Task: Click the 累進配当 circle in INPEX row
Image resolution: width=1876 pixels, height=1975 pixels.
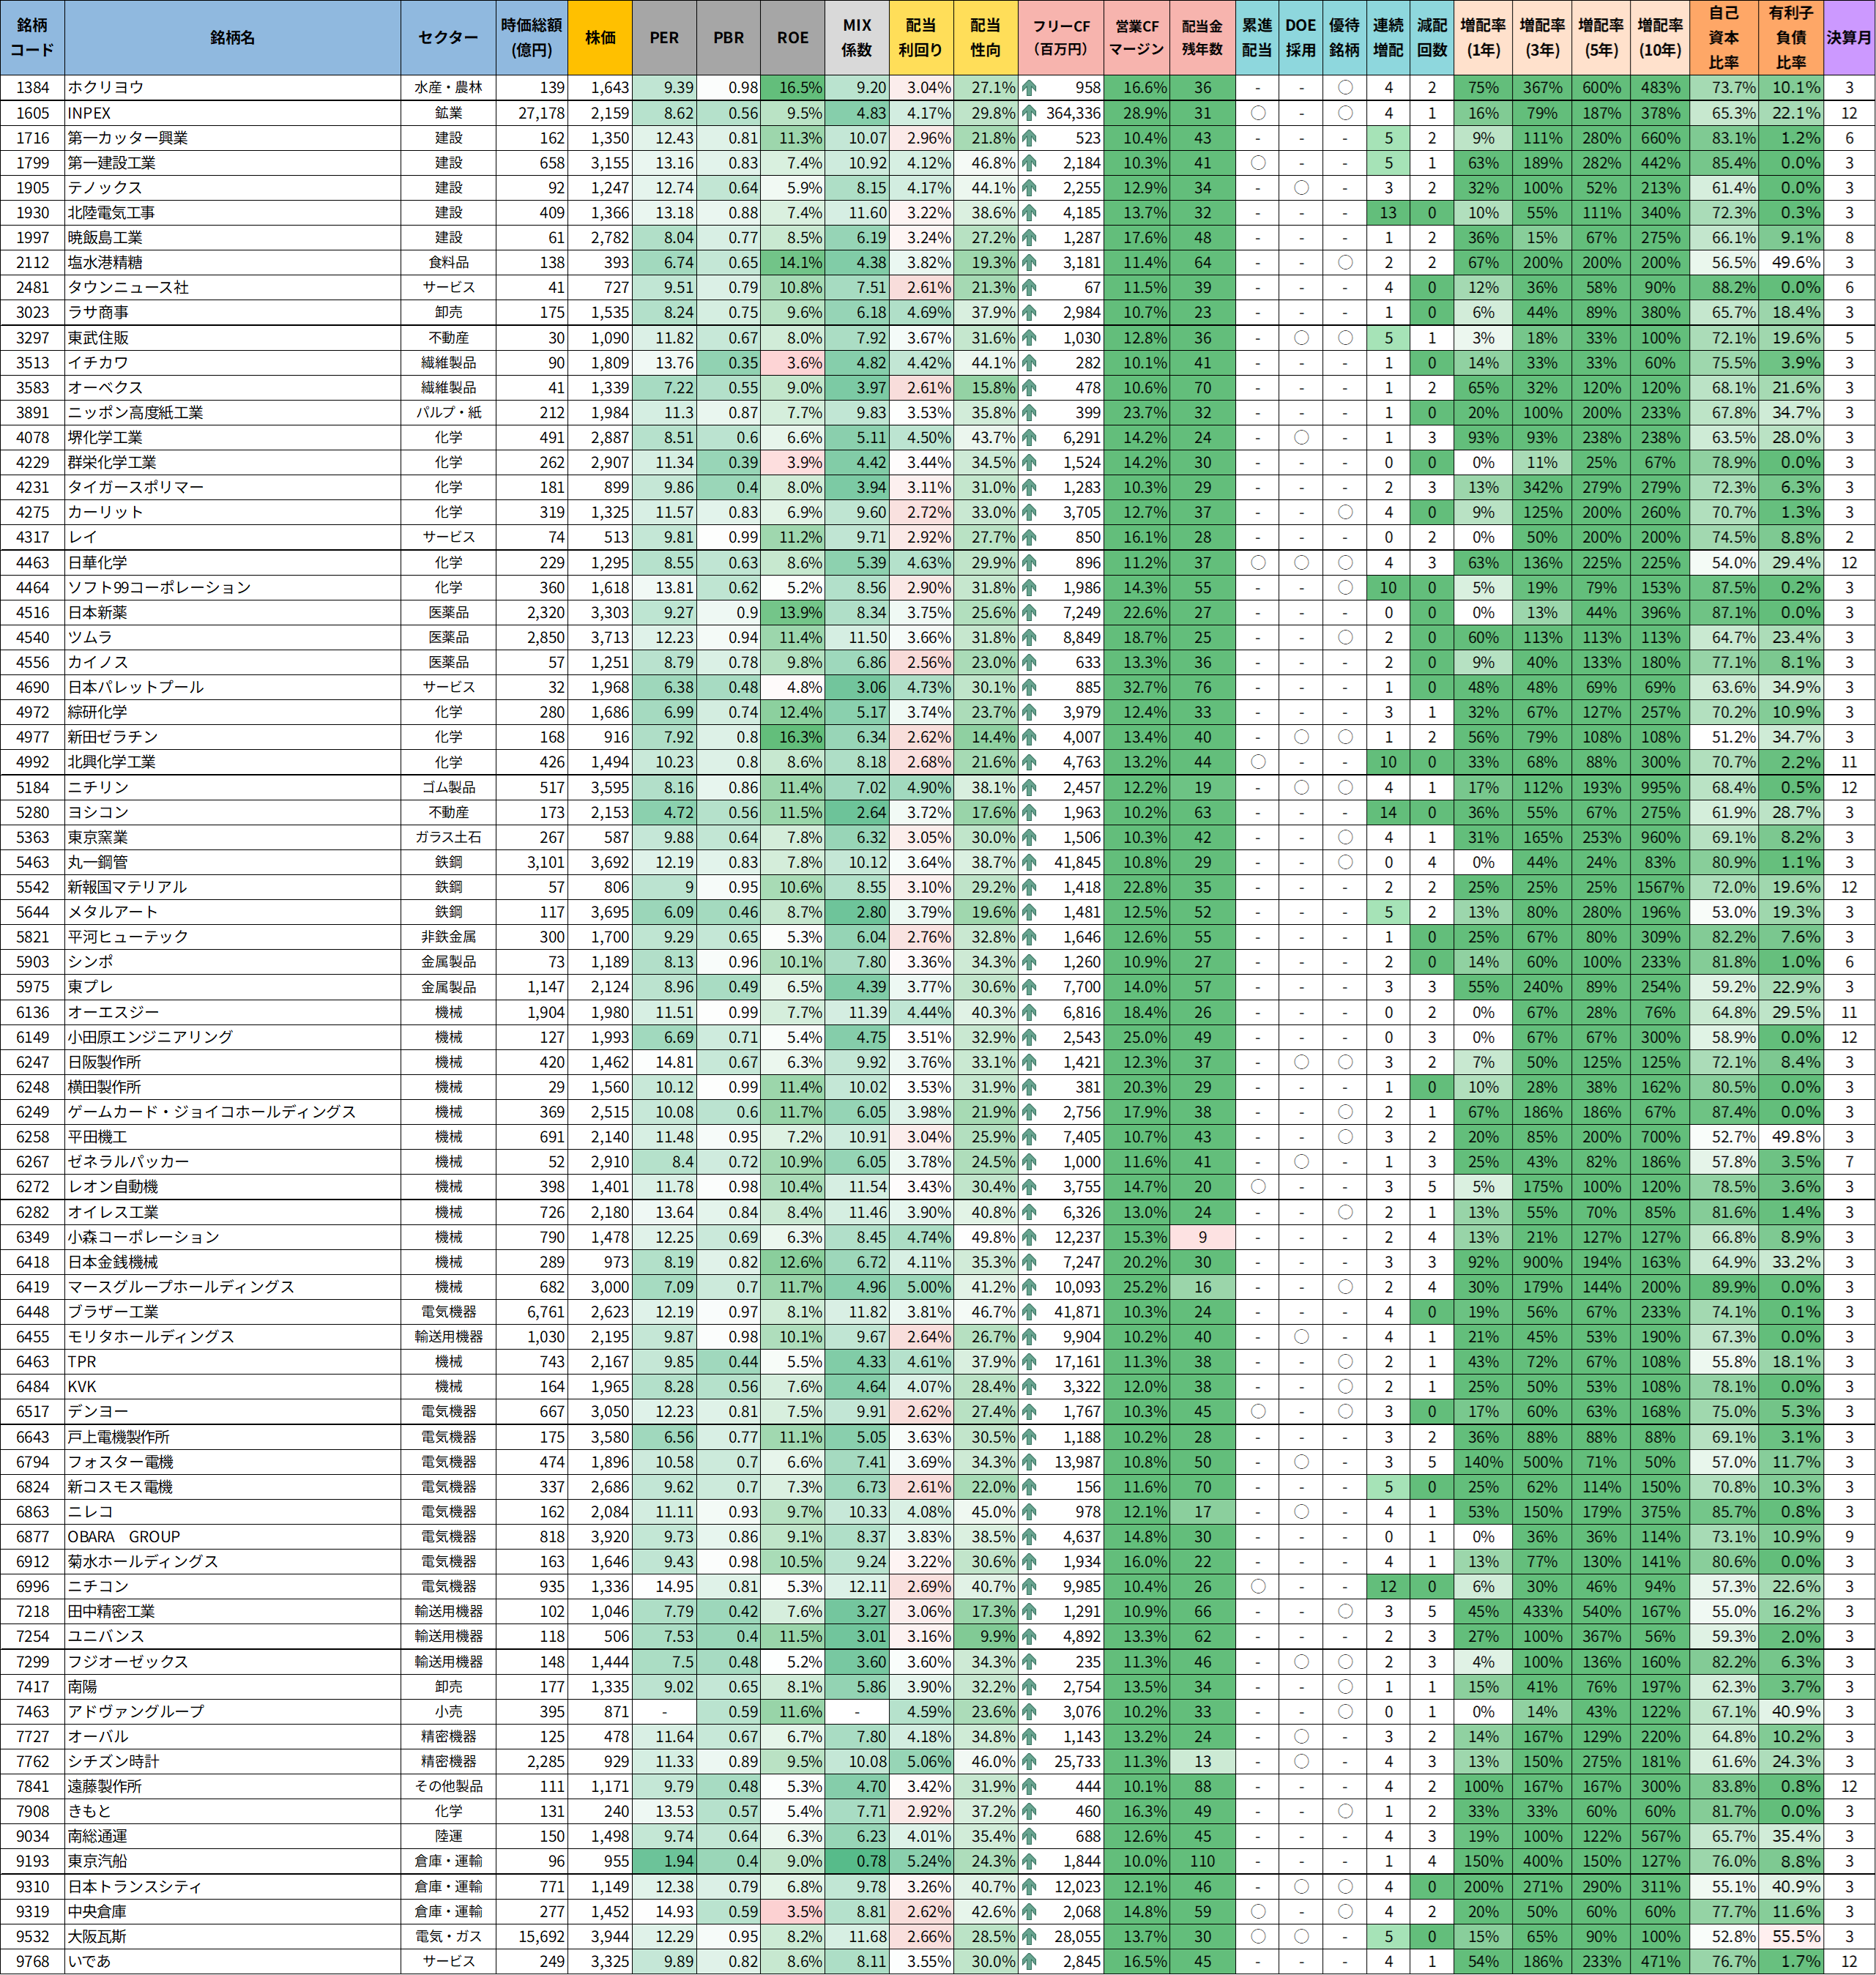Action: pyautogui.click(x=1257, y=113)
